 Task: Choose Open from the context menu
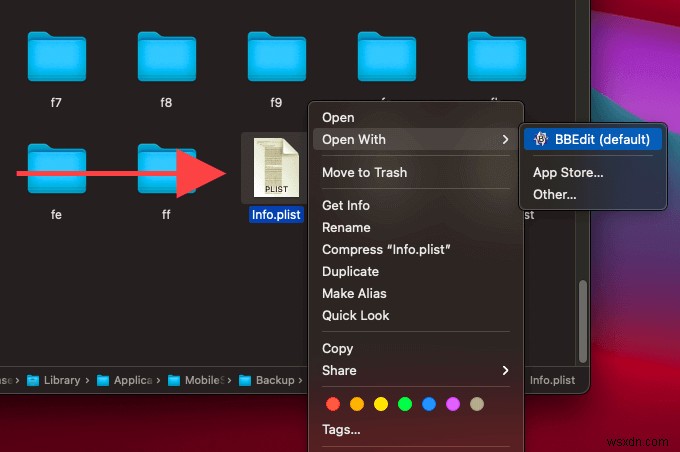click(338, 117)
